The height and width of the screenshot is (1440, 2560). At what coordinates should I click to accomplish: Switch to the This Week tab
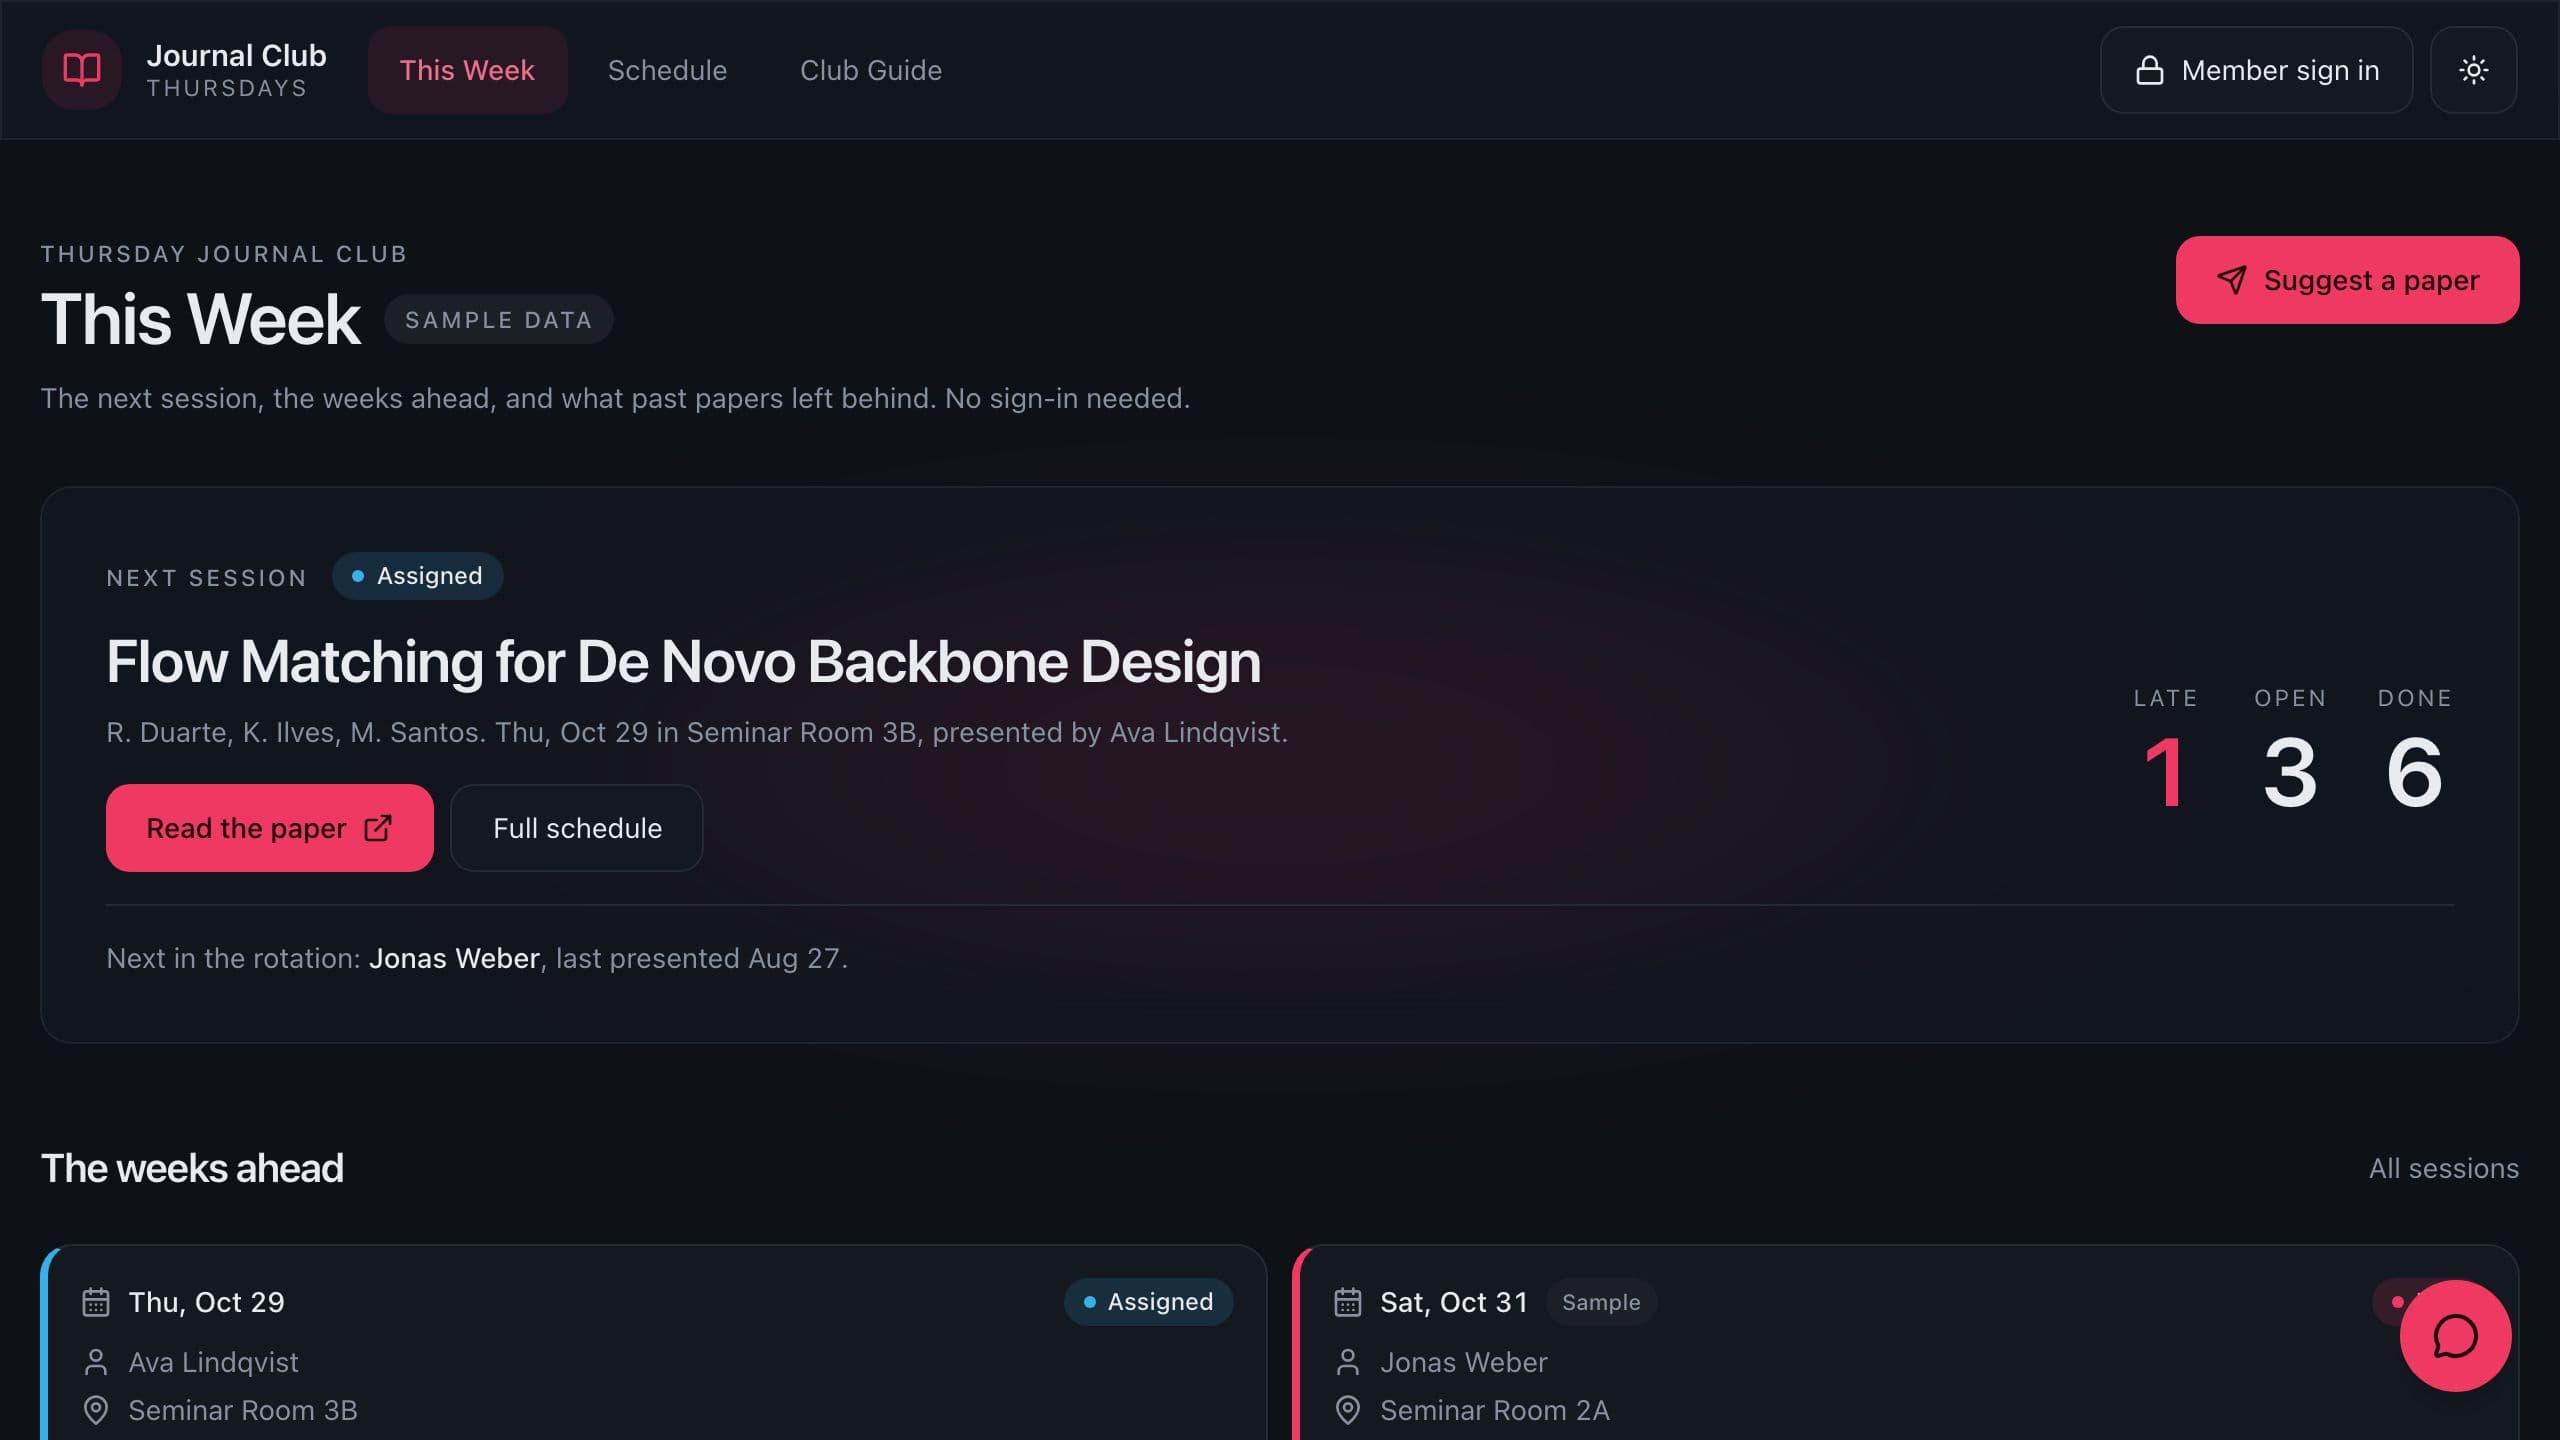467,70
